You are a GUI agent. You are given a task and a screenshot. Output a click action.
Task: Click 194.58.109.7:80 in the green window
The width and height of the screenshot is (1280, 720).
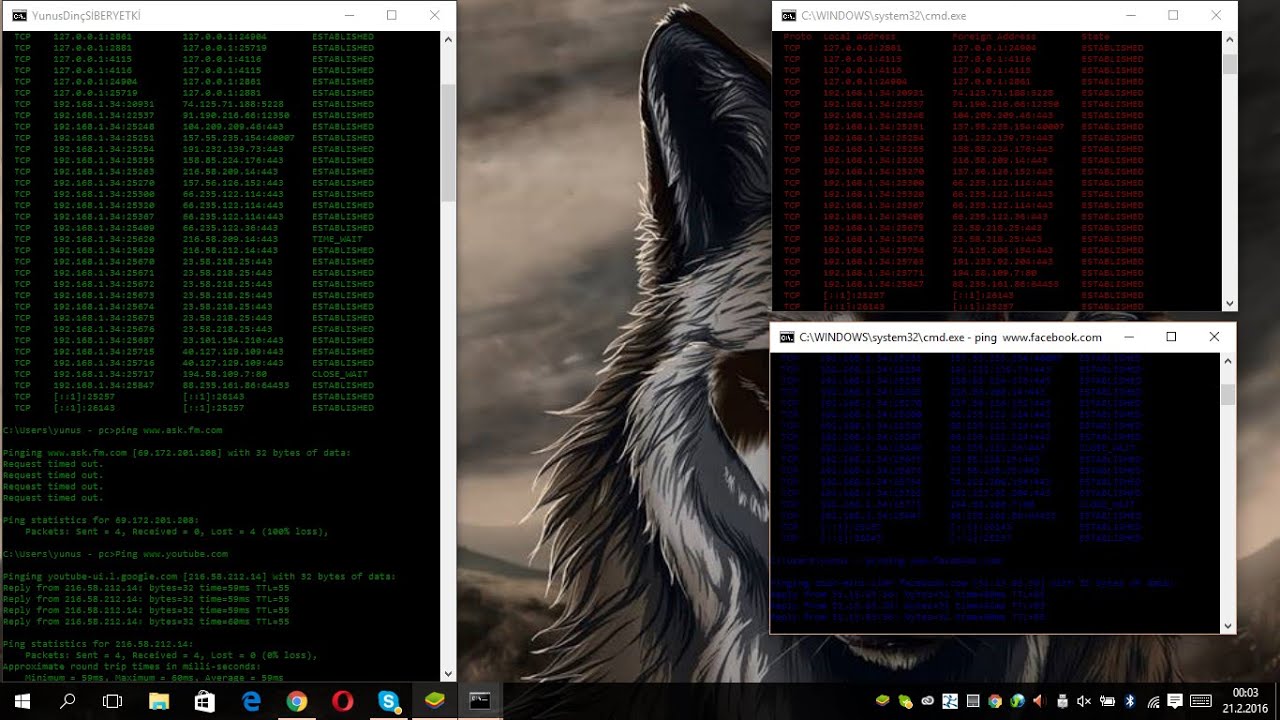[224, 374]
